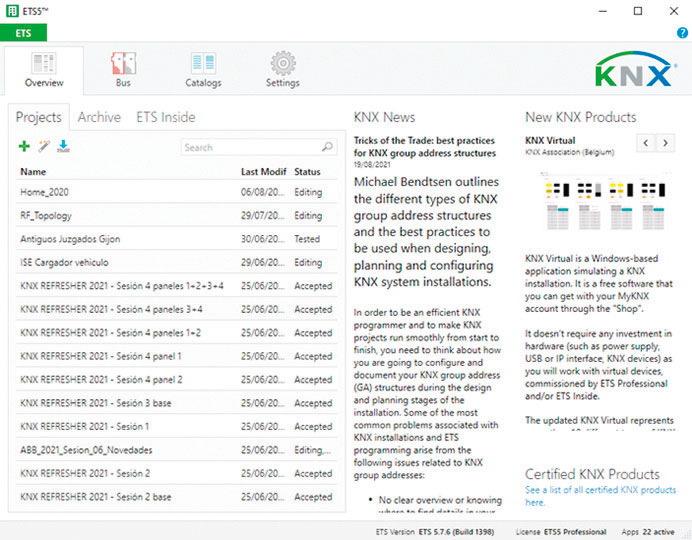This screenshot has width=692, height=540.
Task: Select Sesión 4 paneles 1+2+3+4 project
Action: pyautogui.click(x=177, y=285)
